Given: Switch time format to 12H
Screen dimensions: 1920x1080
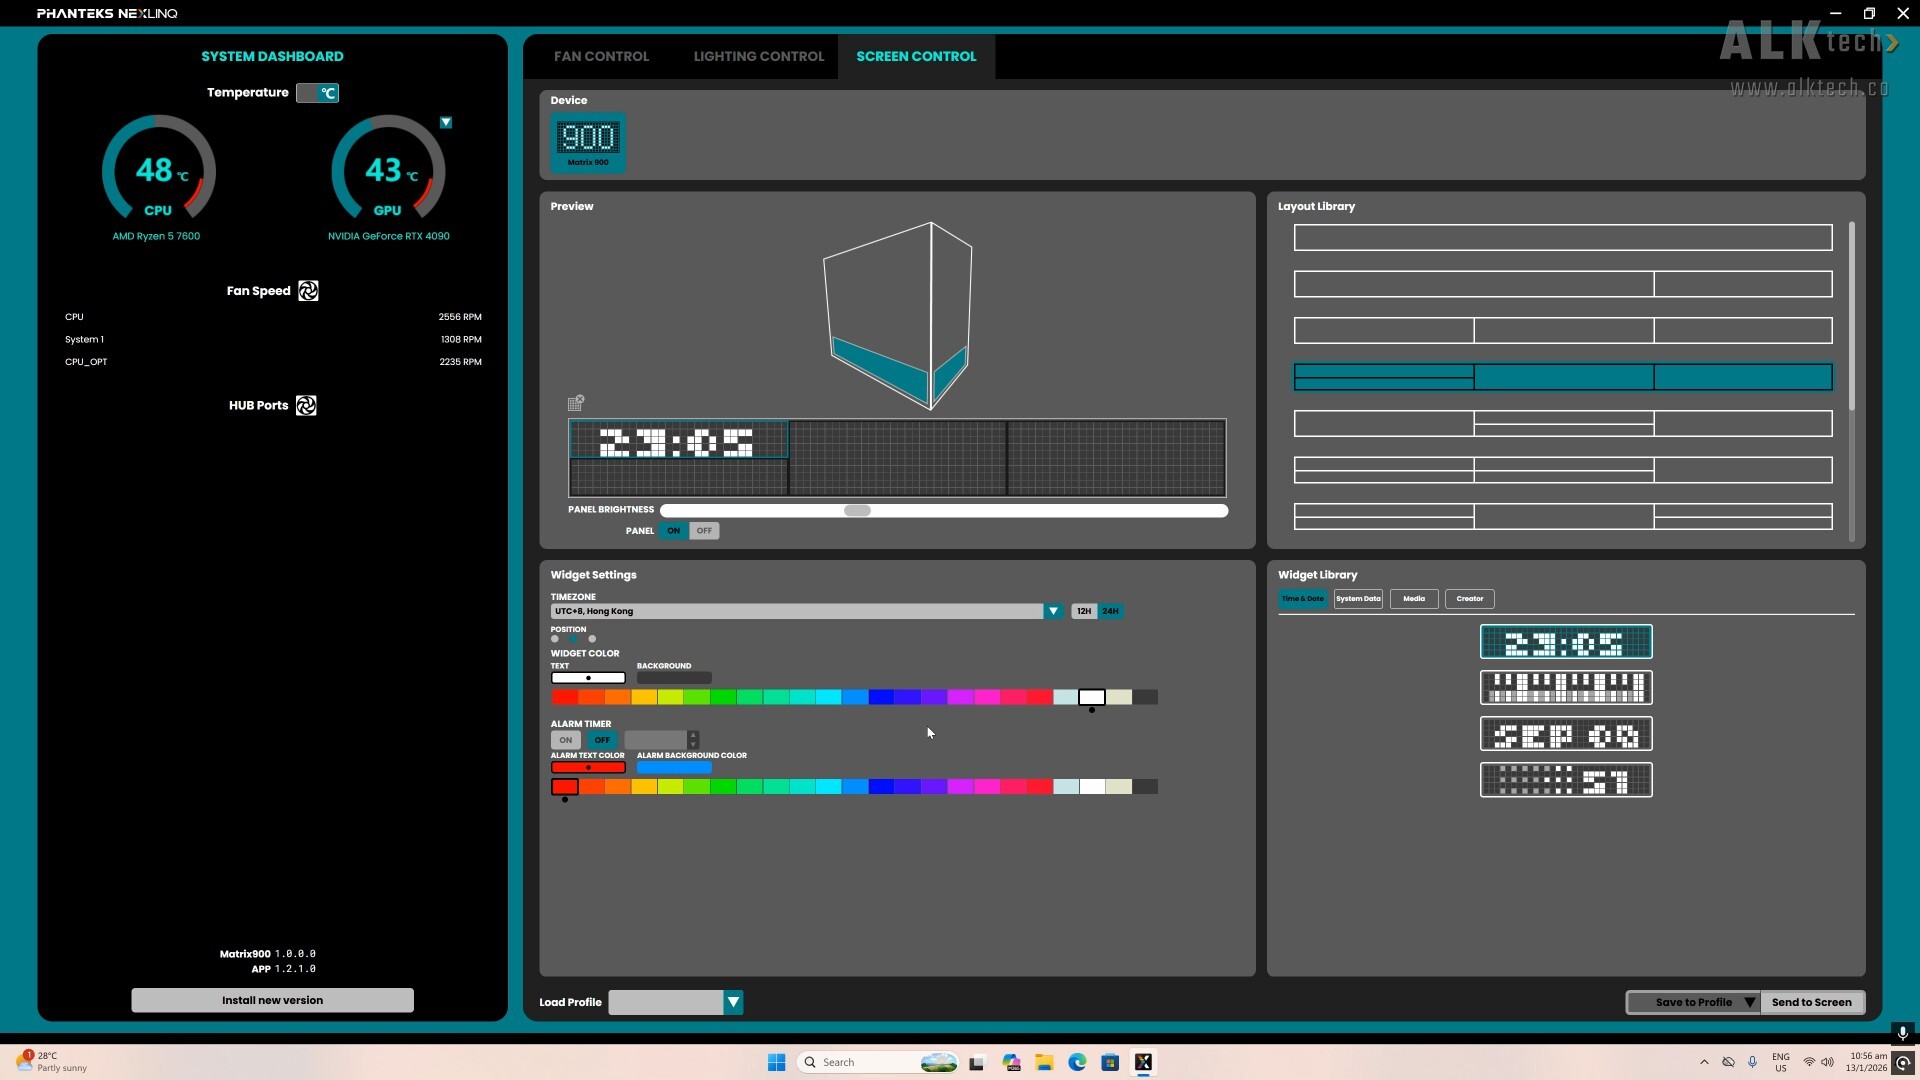Looking at the screenshot, I should tap(1083, 610).
